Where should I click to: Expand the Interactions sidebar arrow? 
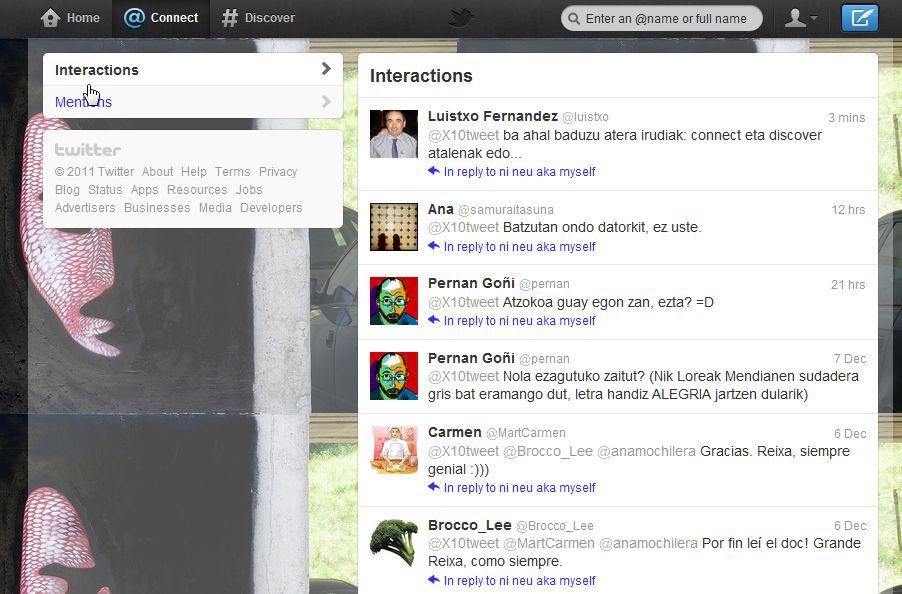(326, 69)
